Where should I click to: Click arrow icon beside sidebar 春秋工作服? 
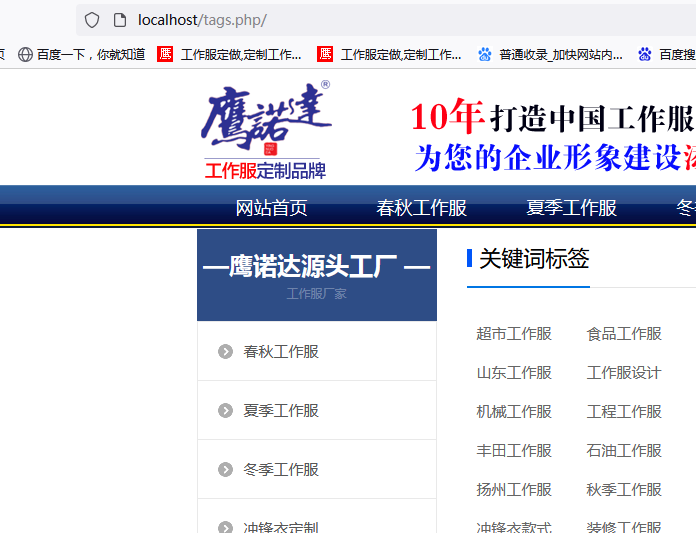(x=225, y=351)
